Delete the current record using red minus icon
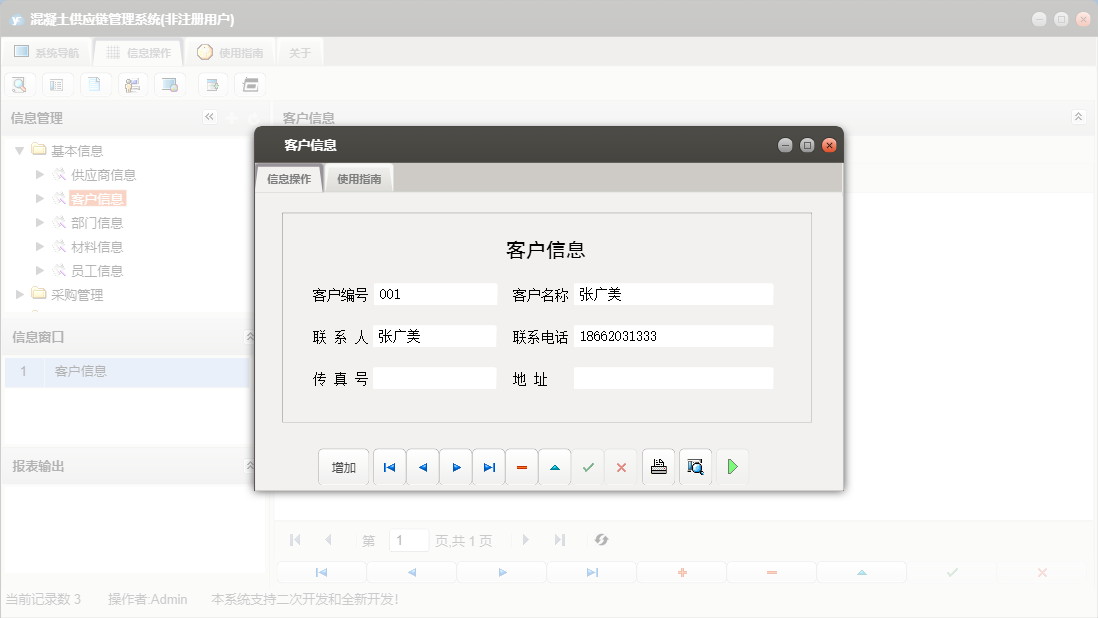 (x=521, y=466)
